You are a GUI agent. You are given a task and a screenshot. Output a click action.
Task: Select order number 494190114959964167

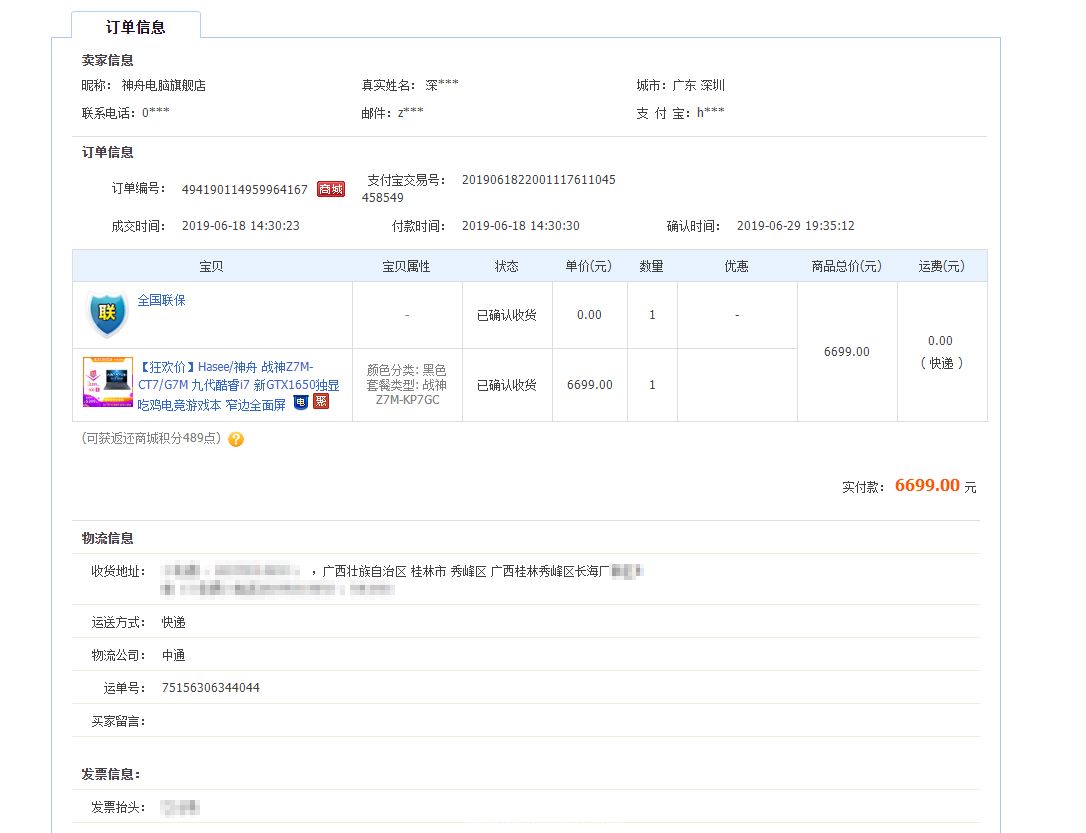coord(244,190)
